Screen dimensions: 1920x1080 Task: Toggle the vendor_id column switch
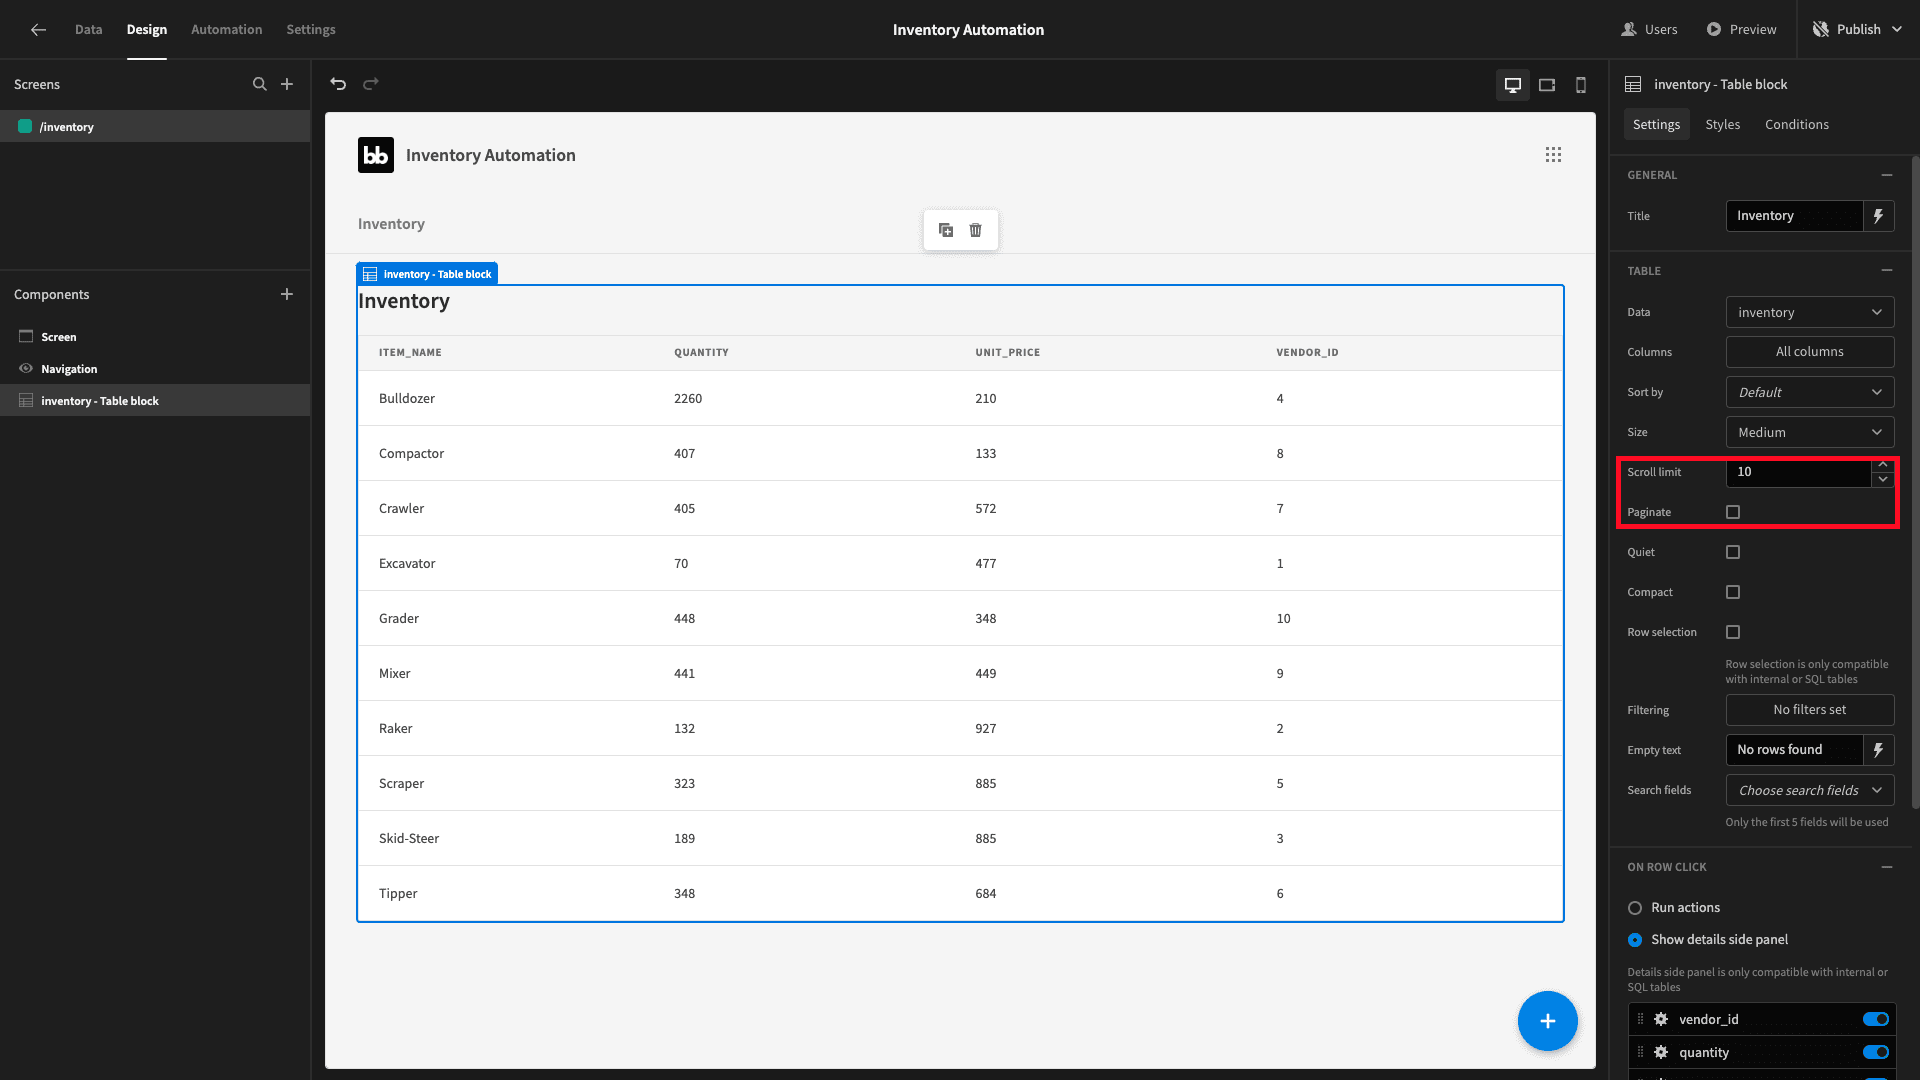(1876, 1020)
